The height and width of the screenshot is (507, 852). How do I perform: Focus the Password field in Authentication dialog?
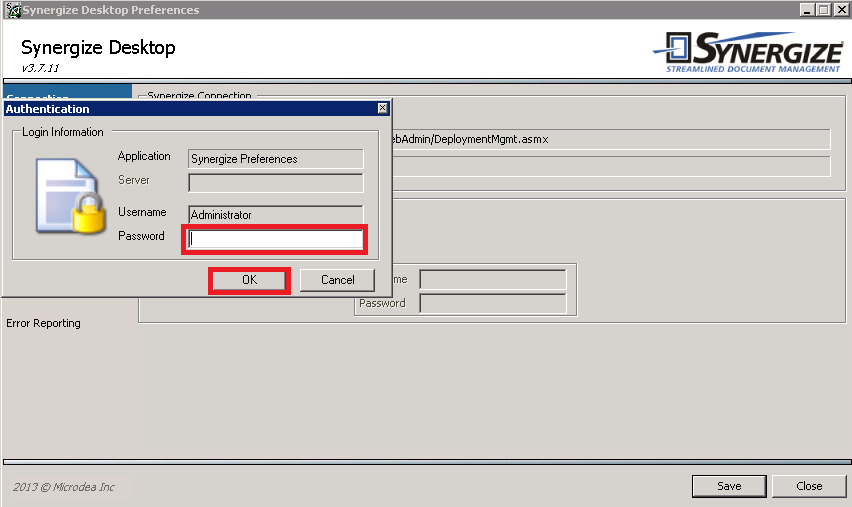coord(275,239)
